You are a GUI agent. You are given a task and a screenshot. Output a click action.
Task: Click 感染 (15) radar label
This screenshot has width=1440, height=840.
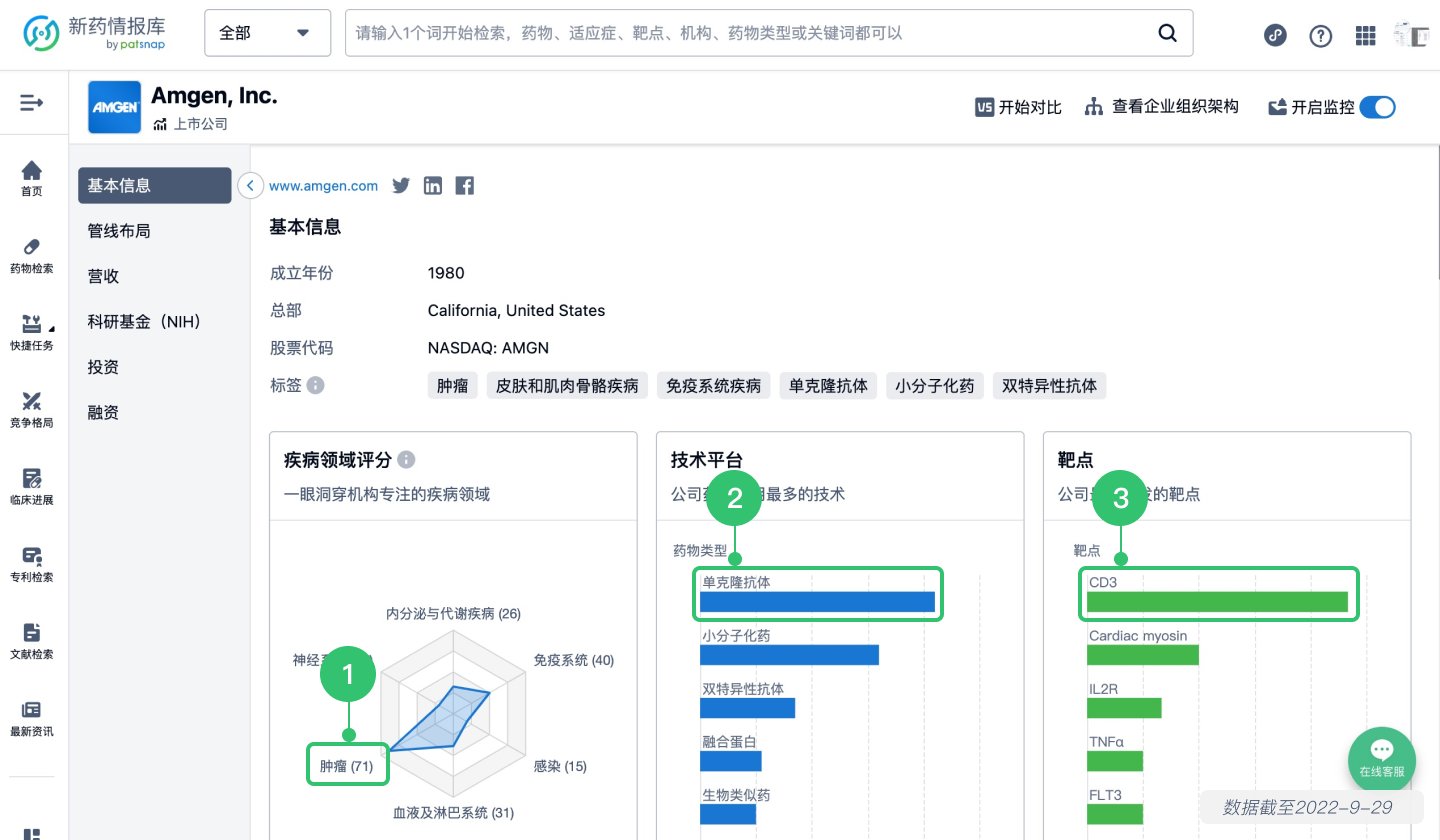tap(560, 767)
